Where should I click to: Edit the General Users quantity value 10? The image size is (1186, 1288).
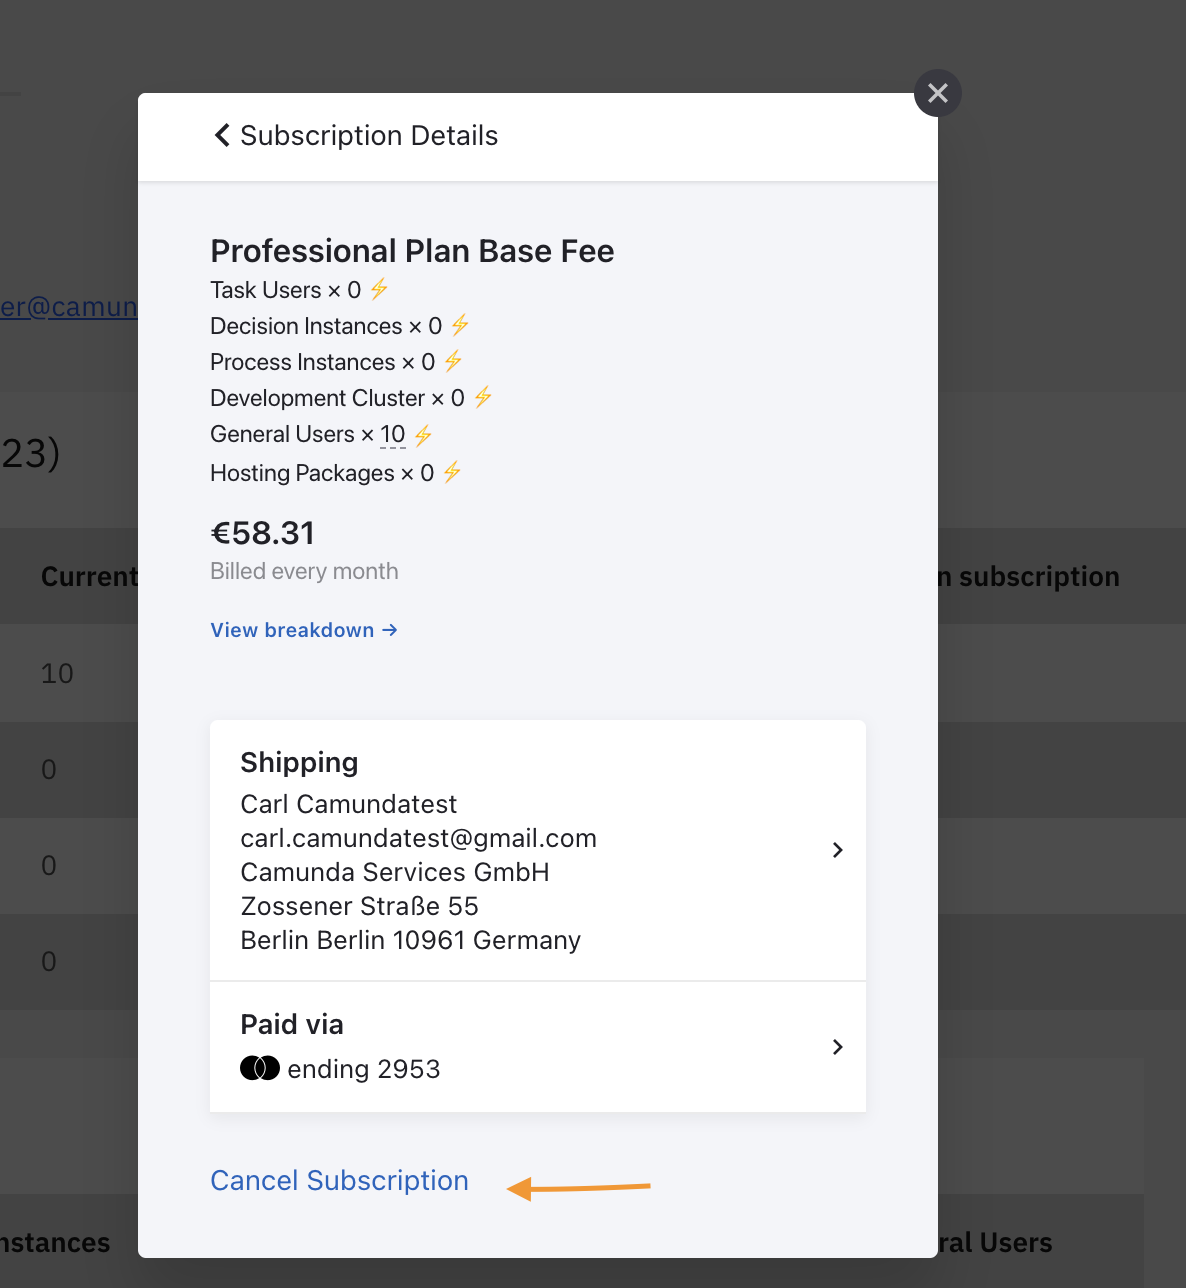click(x=393, y=433)
